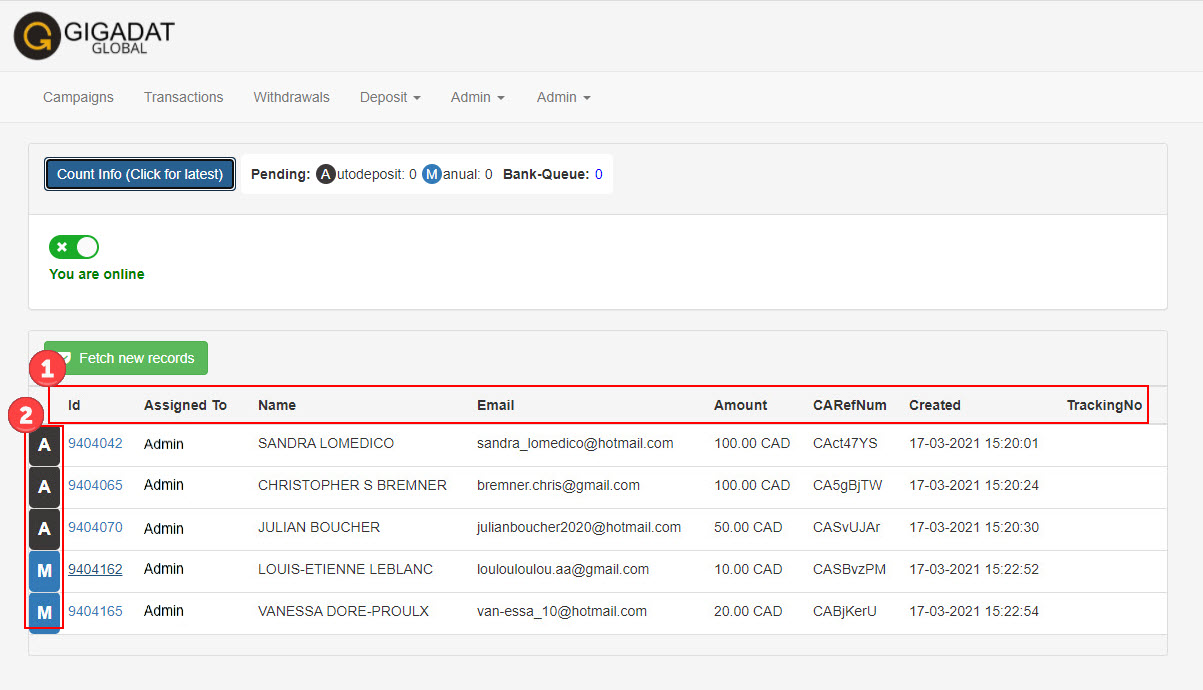The height and width of the screenshot is (690, 1203).
Task: Click the CARefNum column header
Action: (850, 405)
